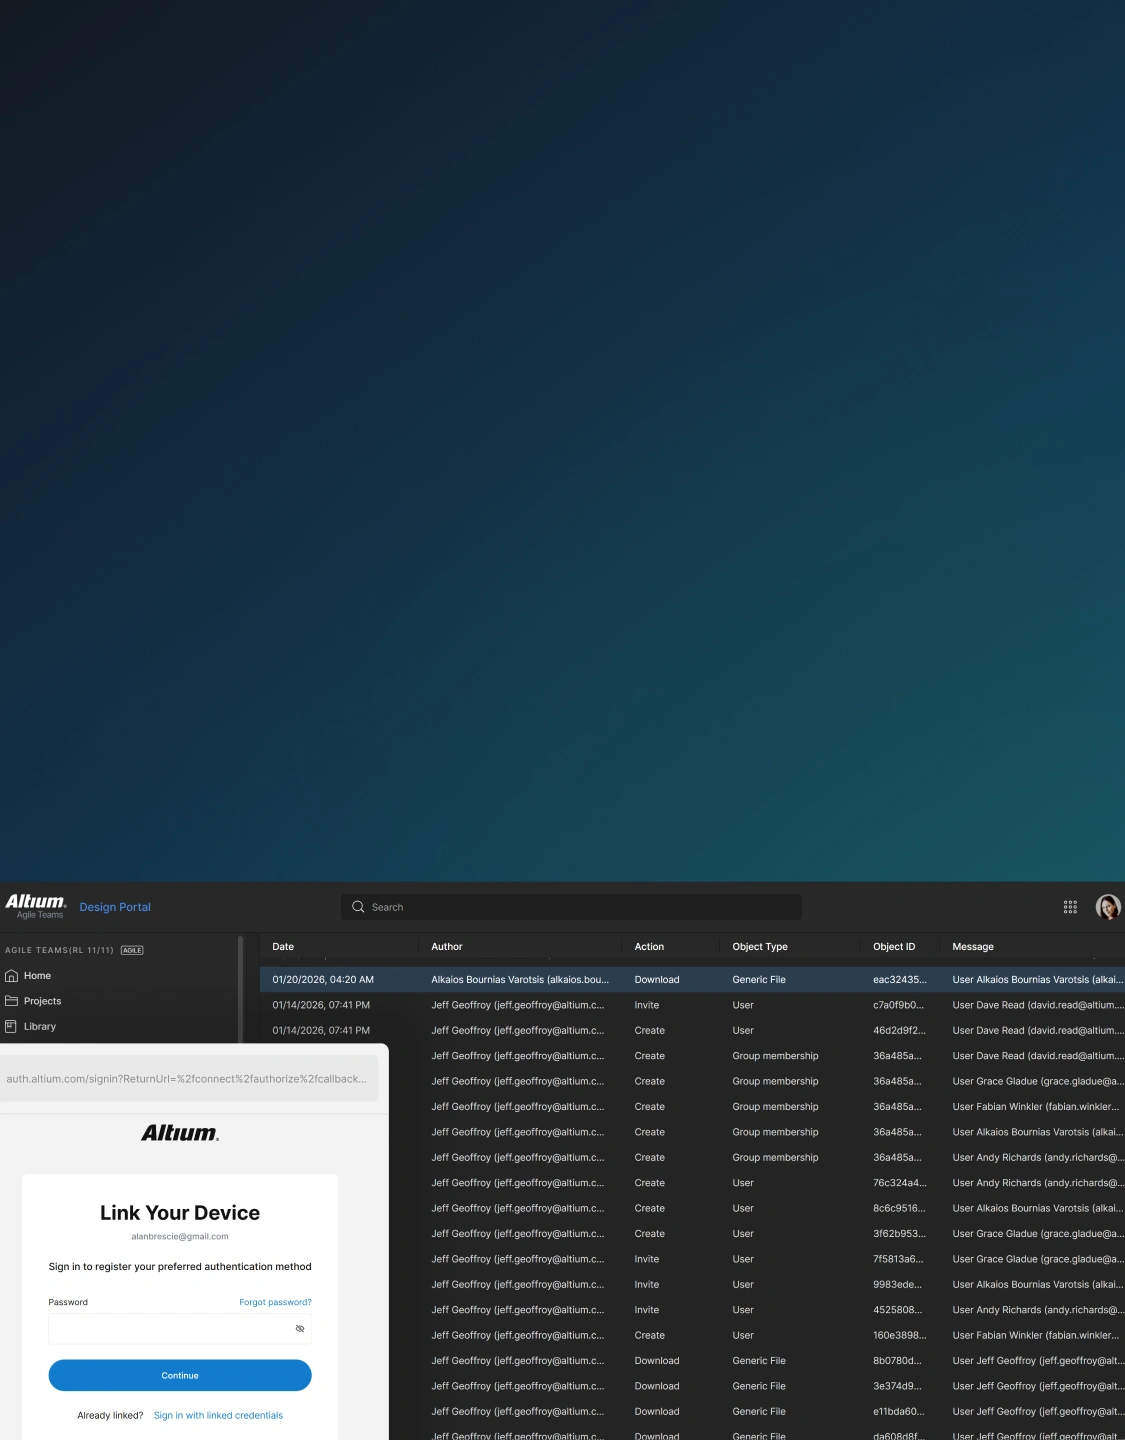Open the Design Portal link

pyautogui.click(x=115, y=907)
